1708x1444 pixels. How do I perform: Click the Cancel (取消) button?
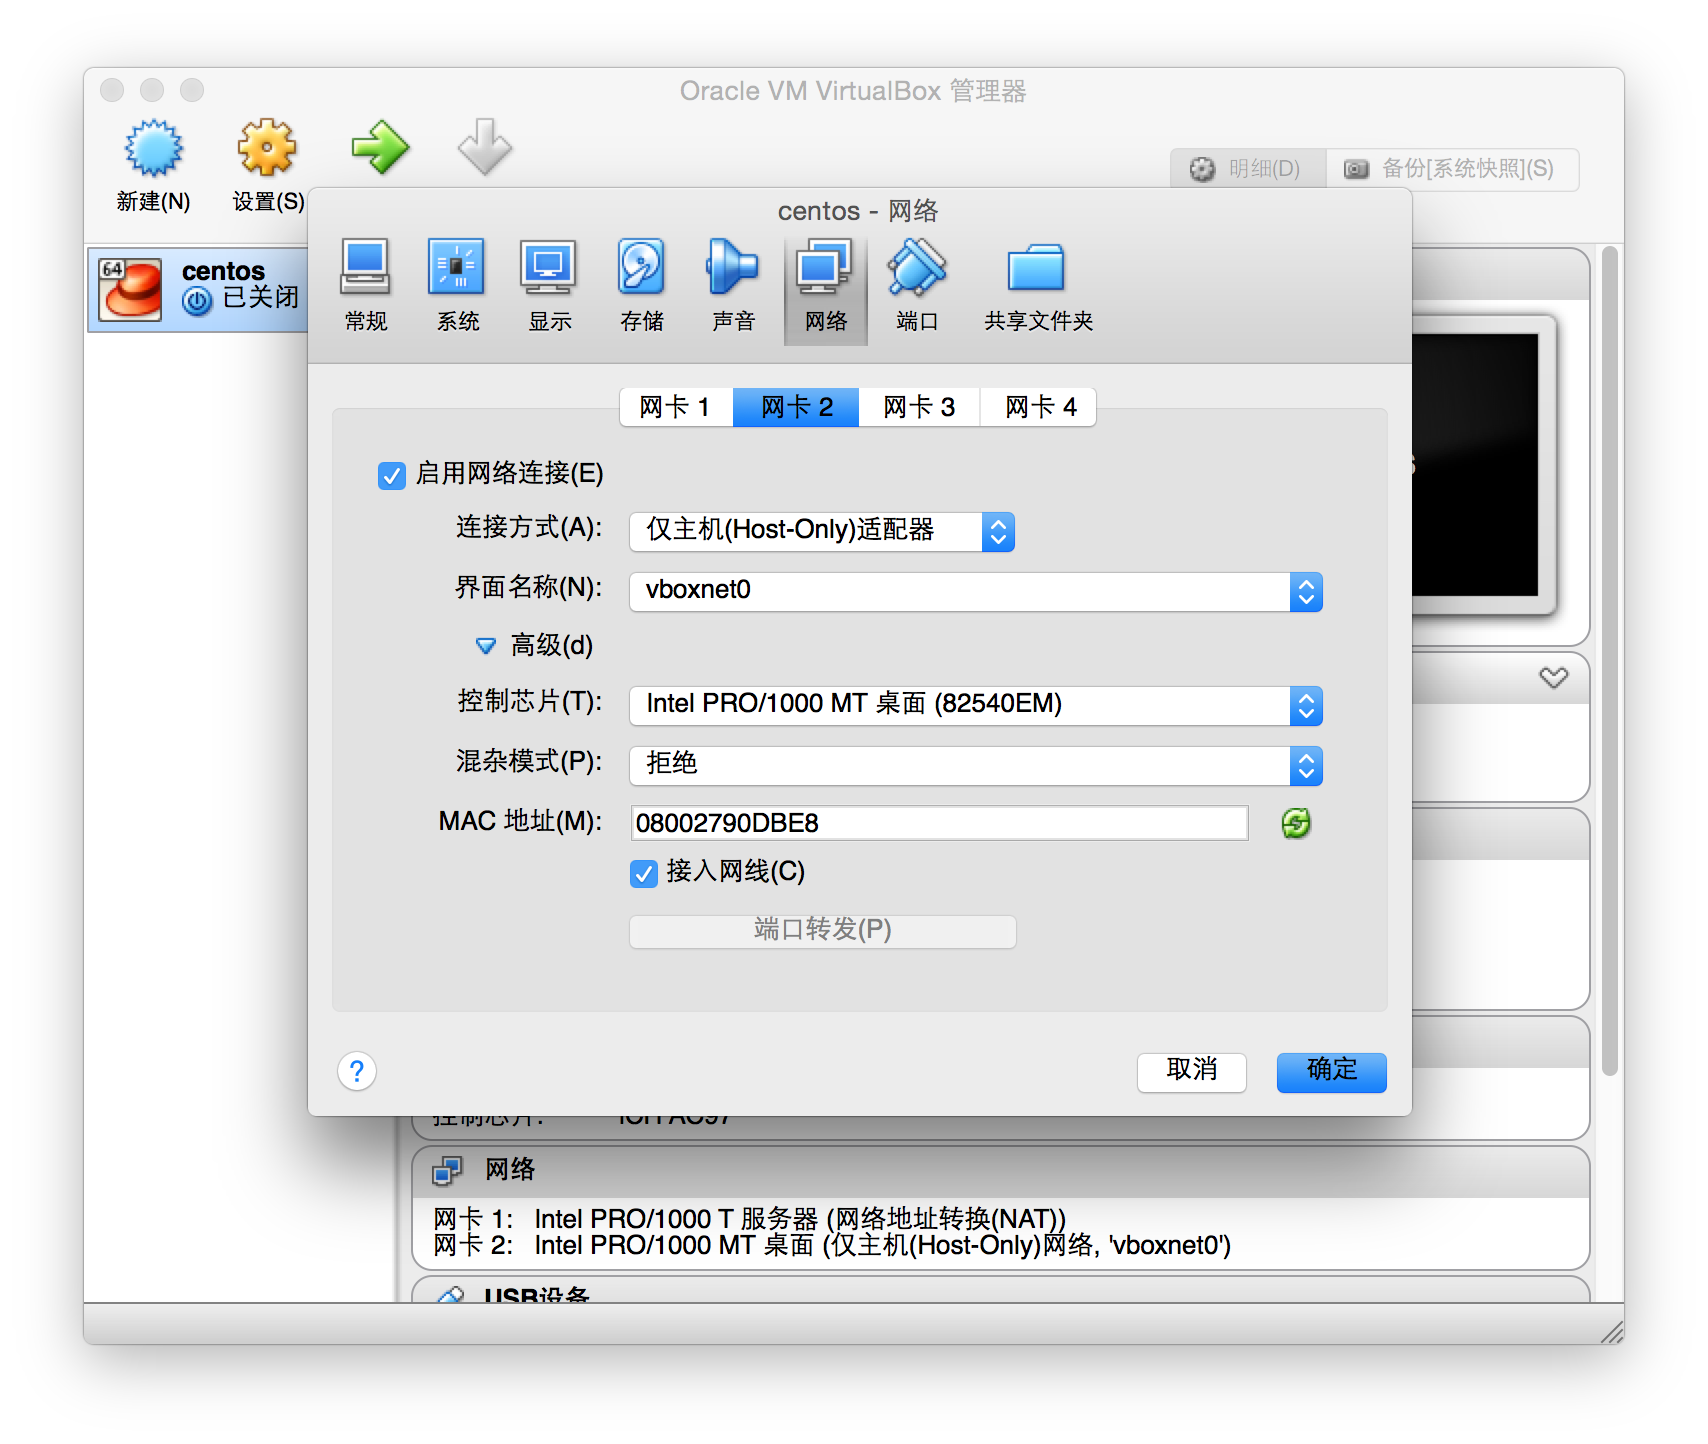click(1191, 1071)
